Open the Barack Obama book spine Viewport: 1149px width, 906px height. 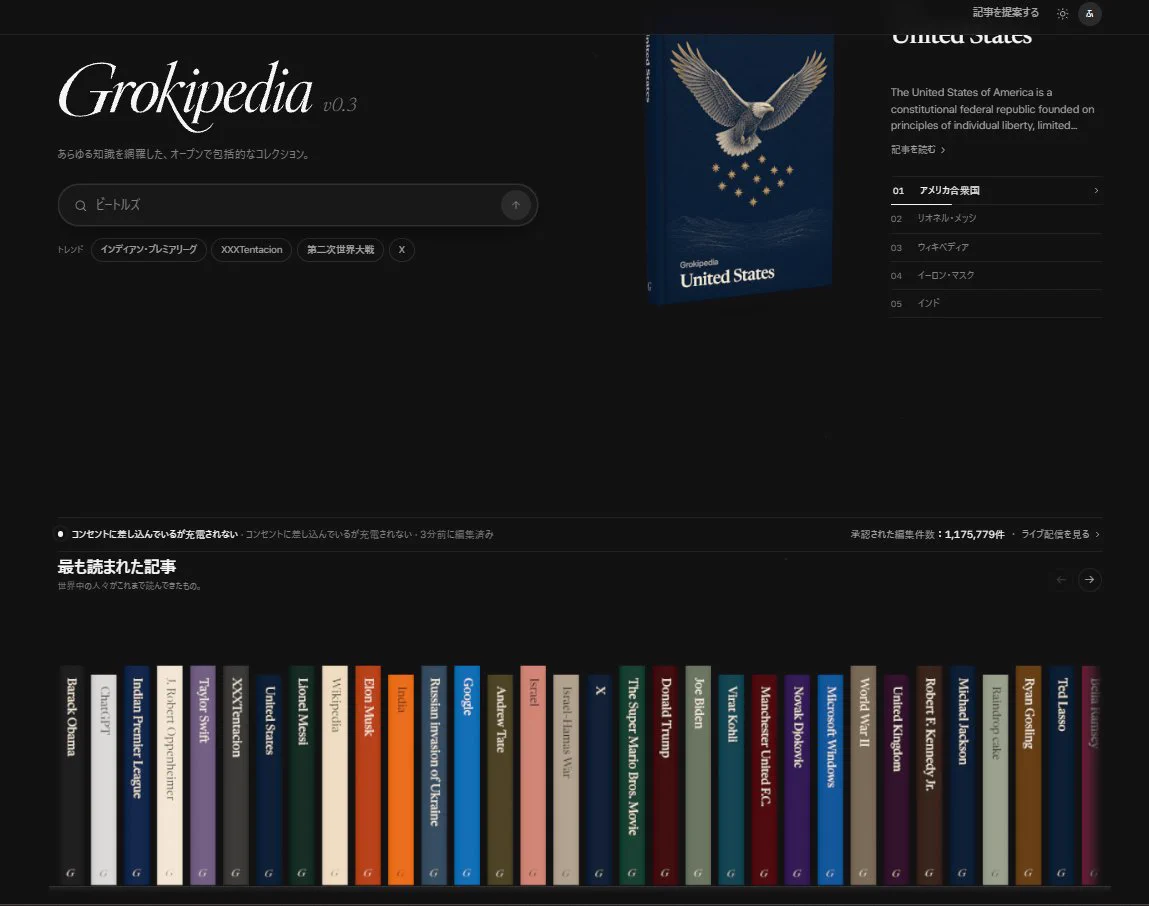(x=71, y=775)
